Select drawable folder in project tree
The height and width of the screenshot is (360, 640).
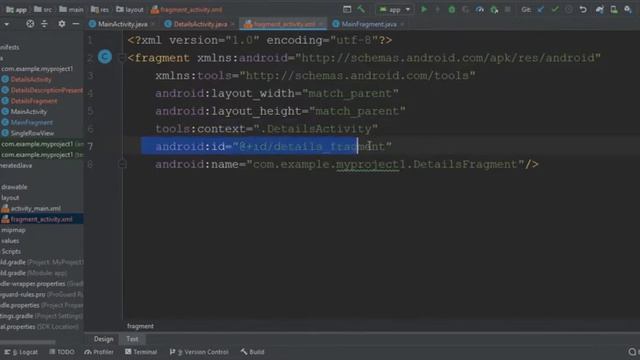click(x=14, y=187)
